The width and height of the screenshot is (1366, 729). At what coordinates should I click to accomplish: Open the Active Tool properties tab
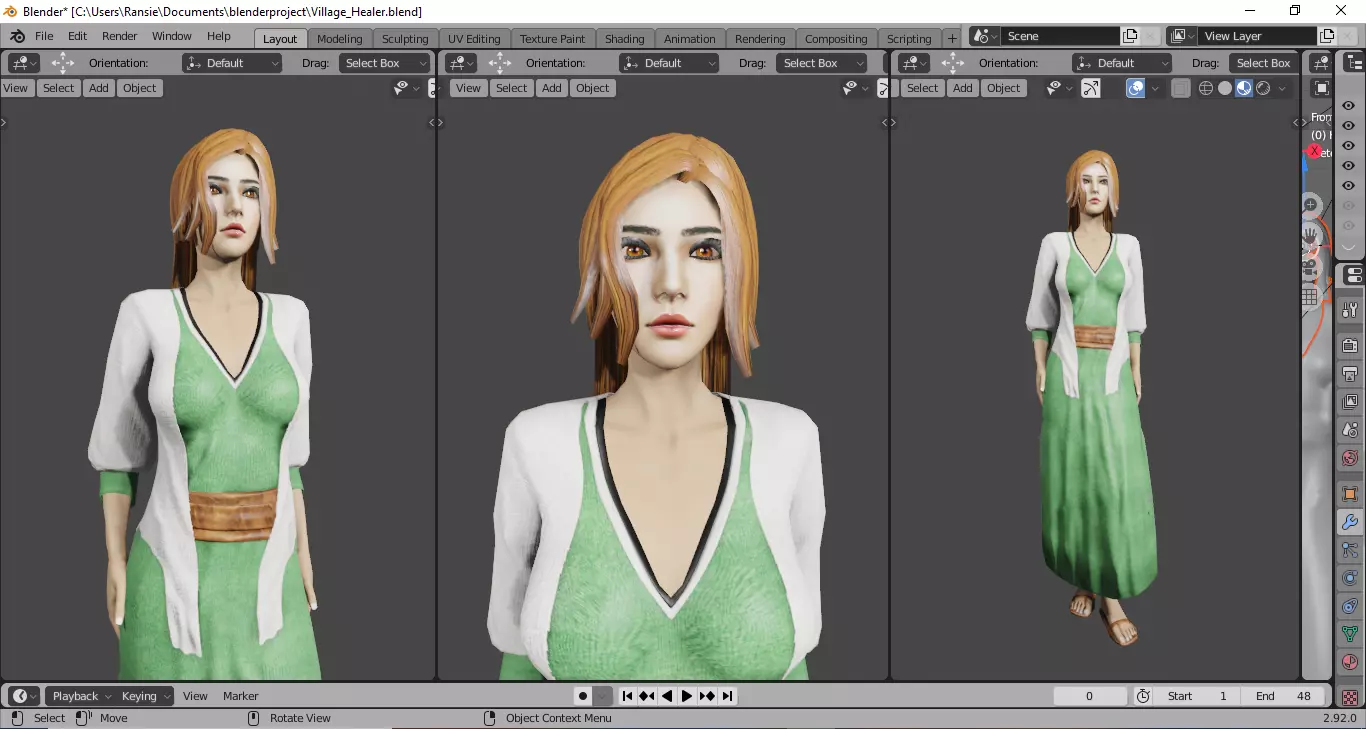[x=1350, y=310]
